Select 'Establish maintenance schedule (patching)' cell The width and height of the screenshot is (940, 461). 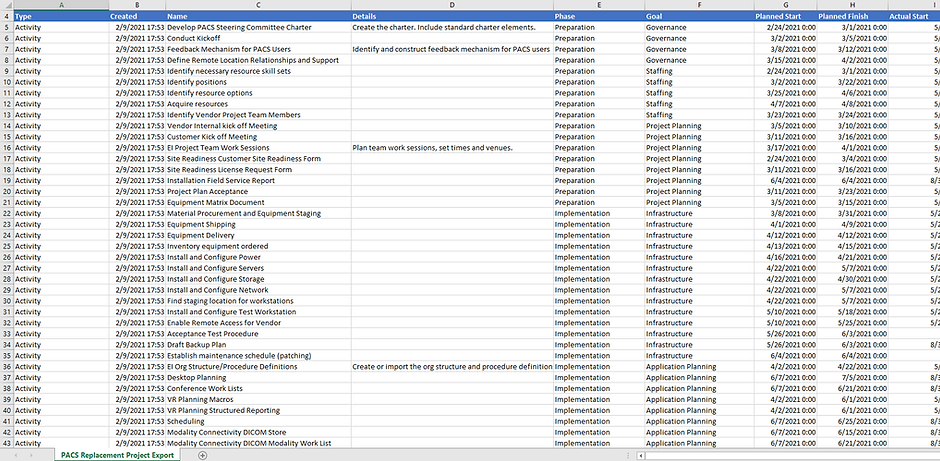pos(258,355)
